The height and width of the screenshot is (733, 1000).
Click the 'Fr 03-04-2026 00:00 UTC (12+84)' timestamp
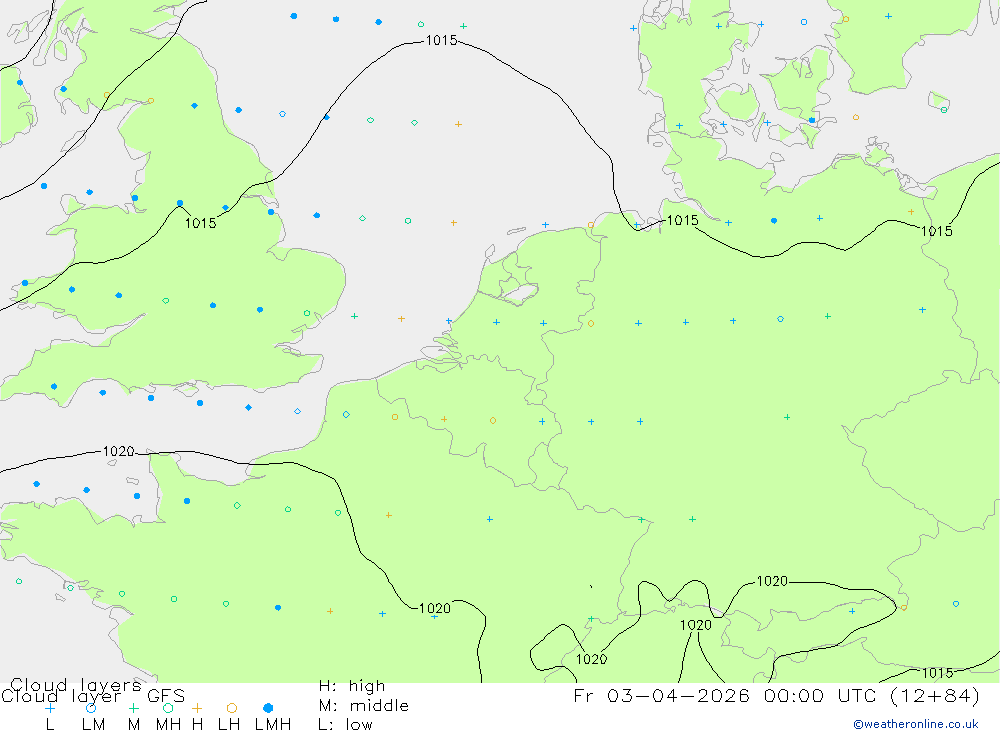[x=776, y=695]
